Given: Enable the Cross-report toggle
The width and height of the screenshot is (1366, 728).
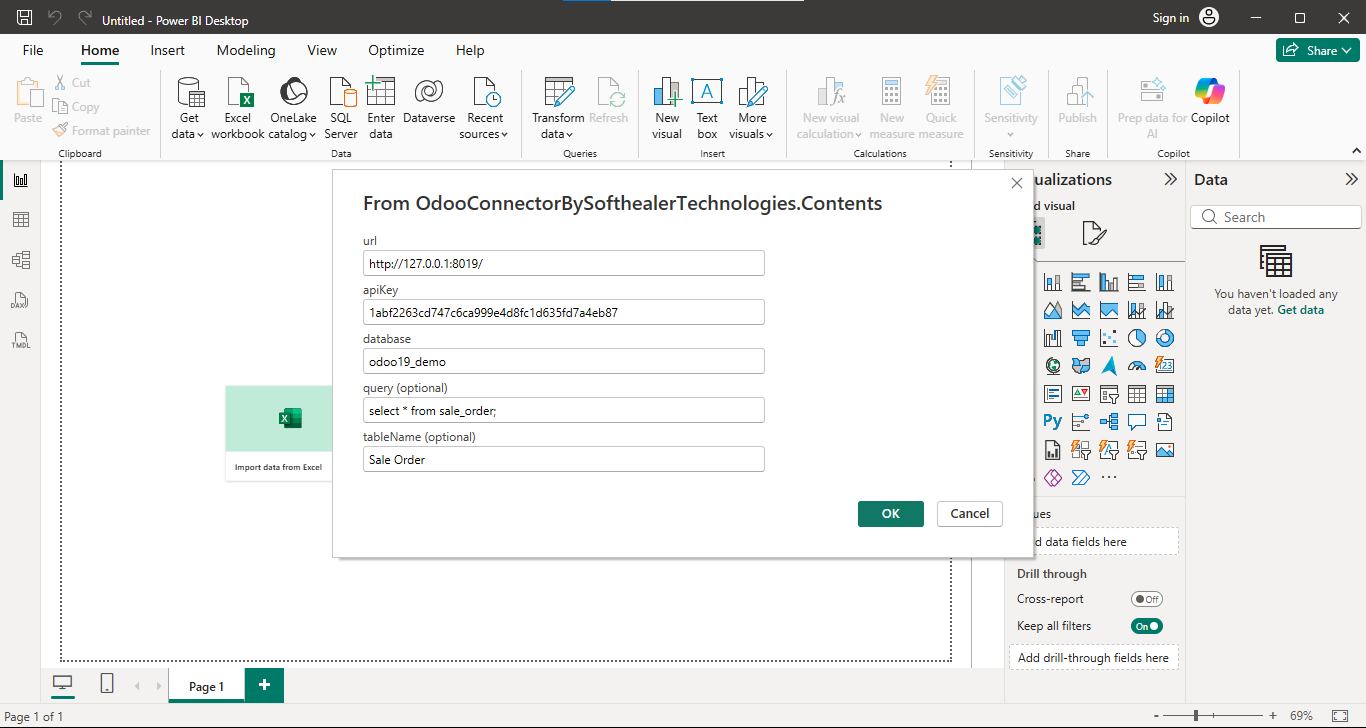Looking at the screenshot, I should [x=1147, y=599].
